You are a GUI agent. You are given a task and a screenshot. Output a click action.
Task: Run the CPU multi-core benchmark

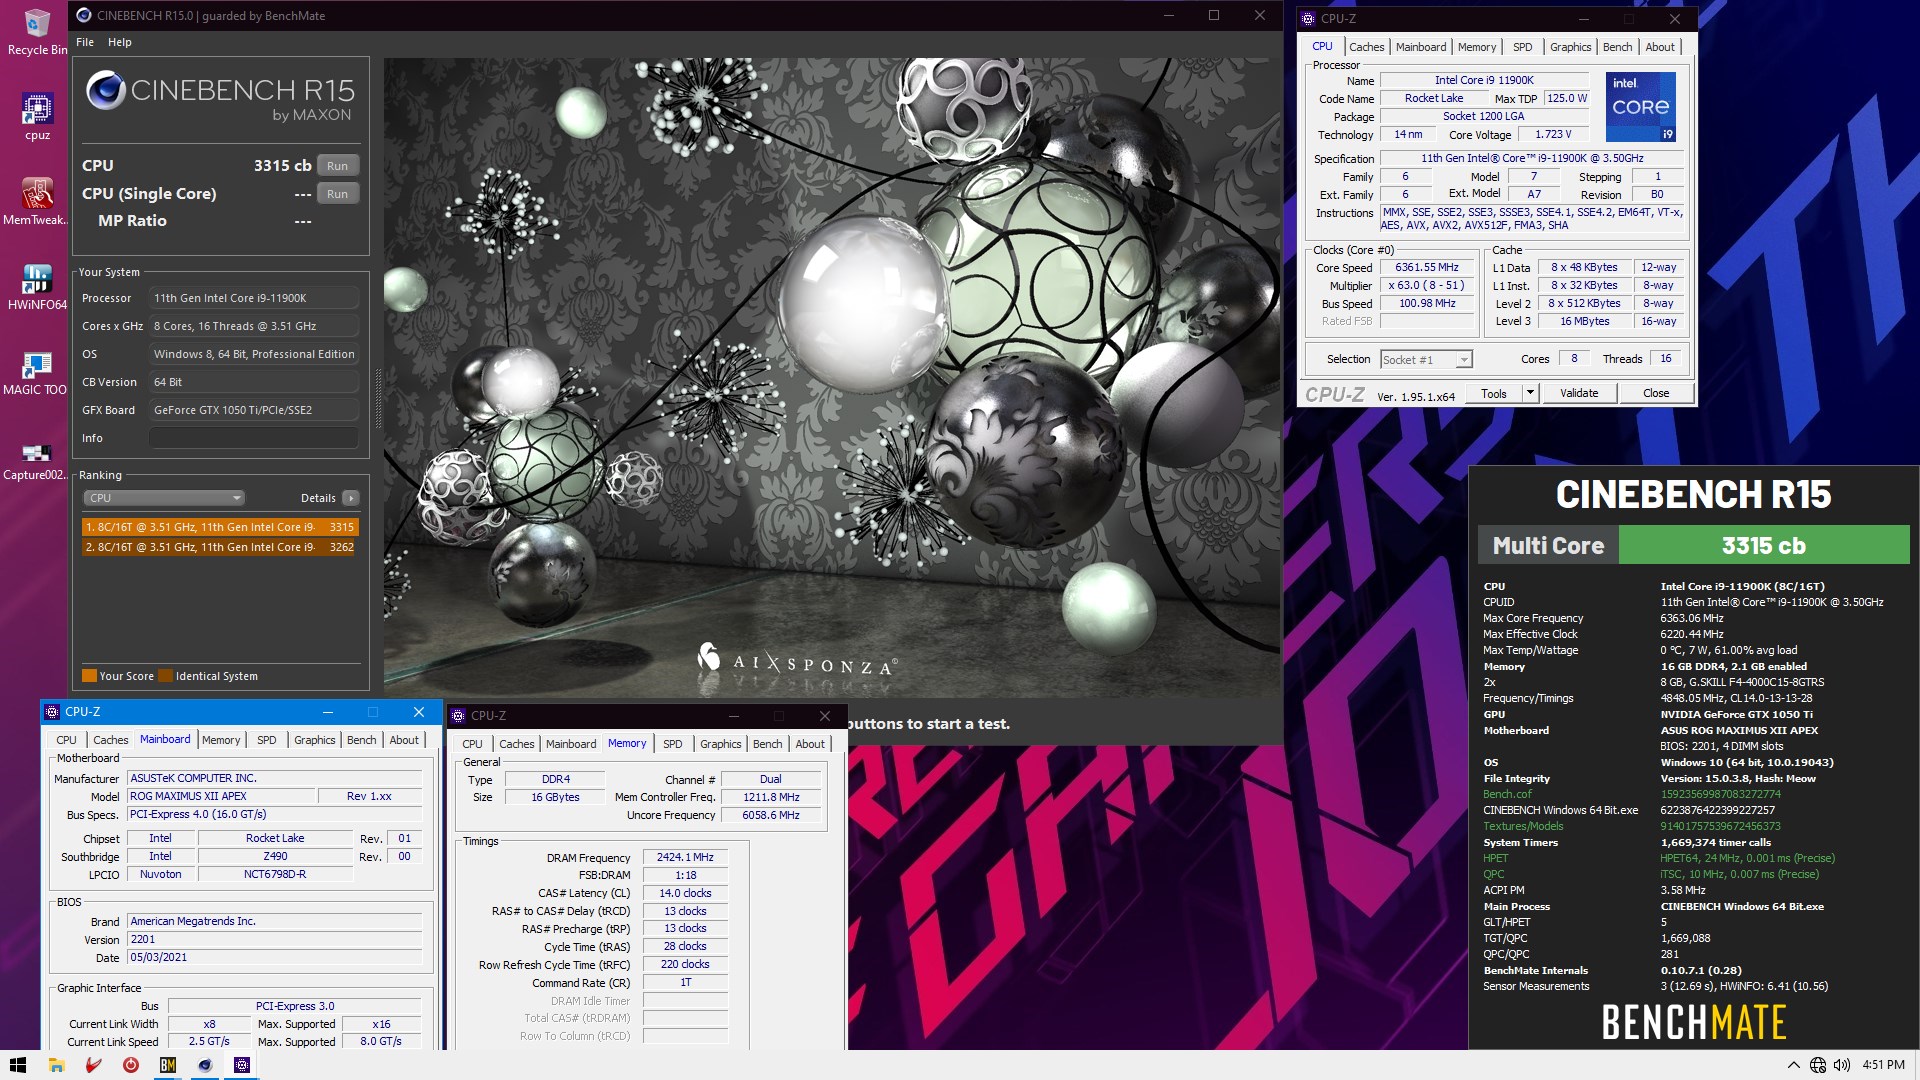point(337,166)
